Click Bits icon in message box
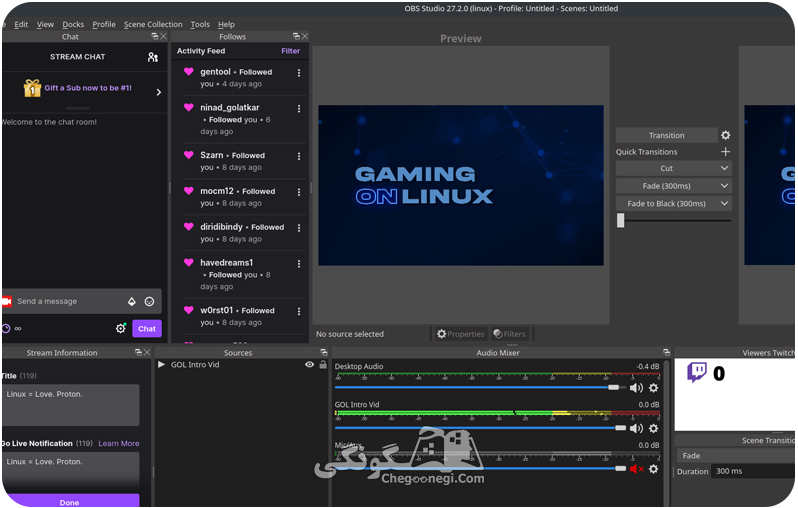Screen dimensions: 798x508 coord(132,301)
